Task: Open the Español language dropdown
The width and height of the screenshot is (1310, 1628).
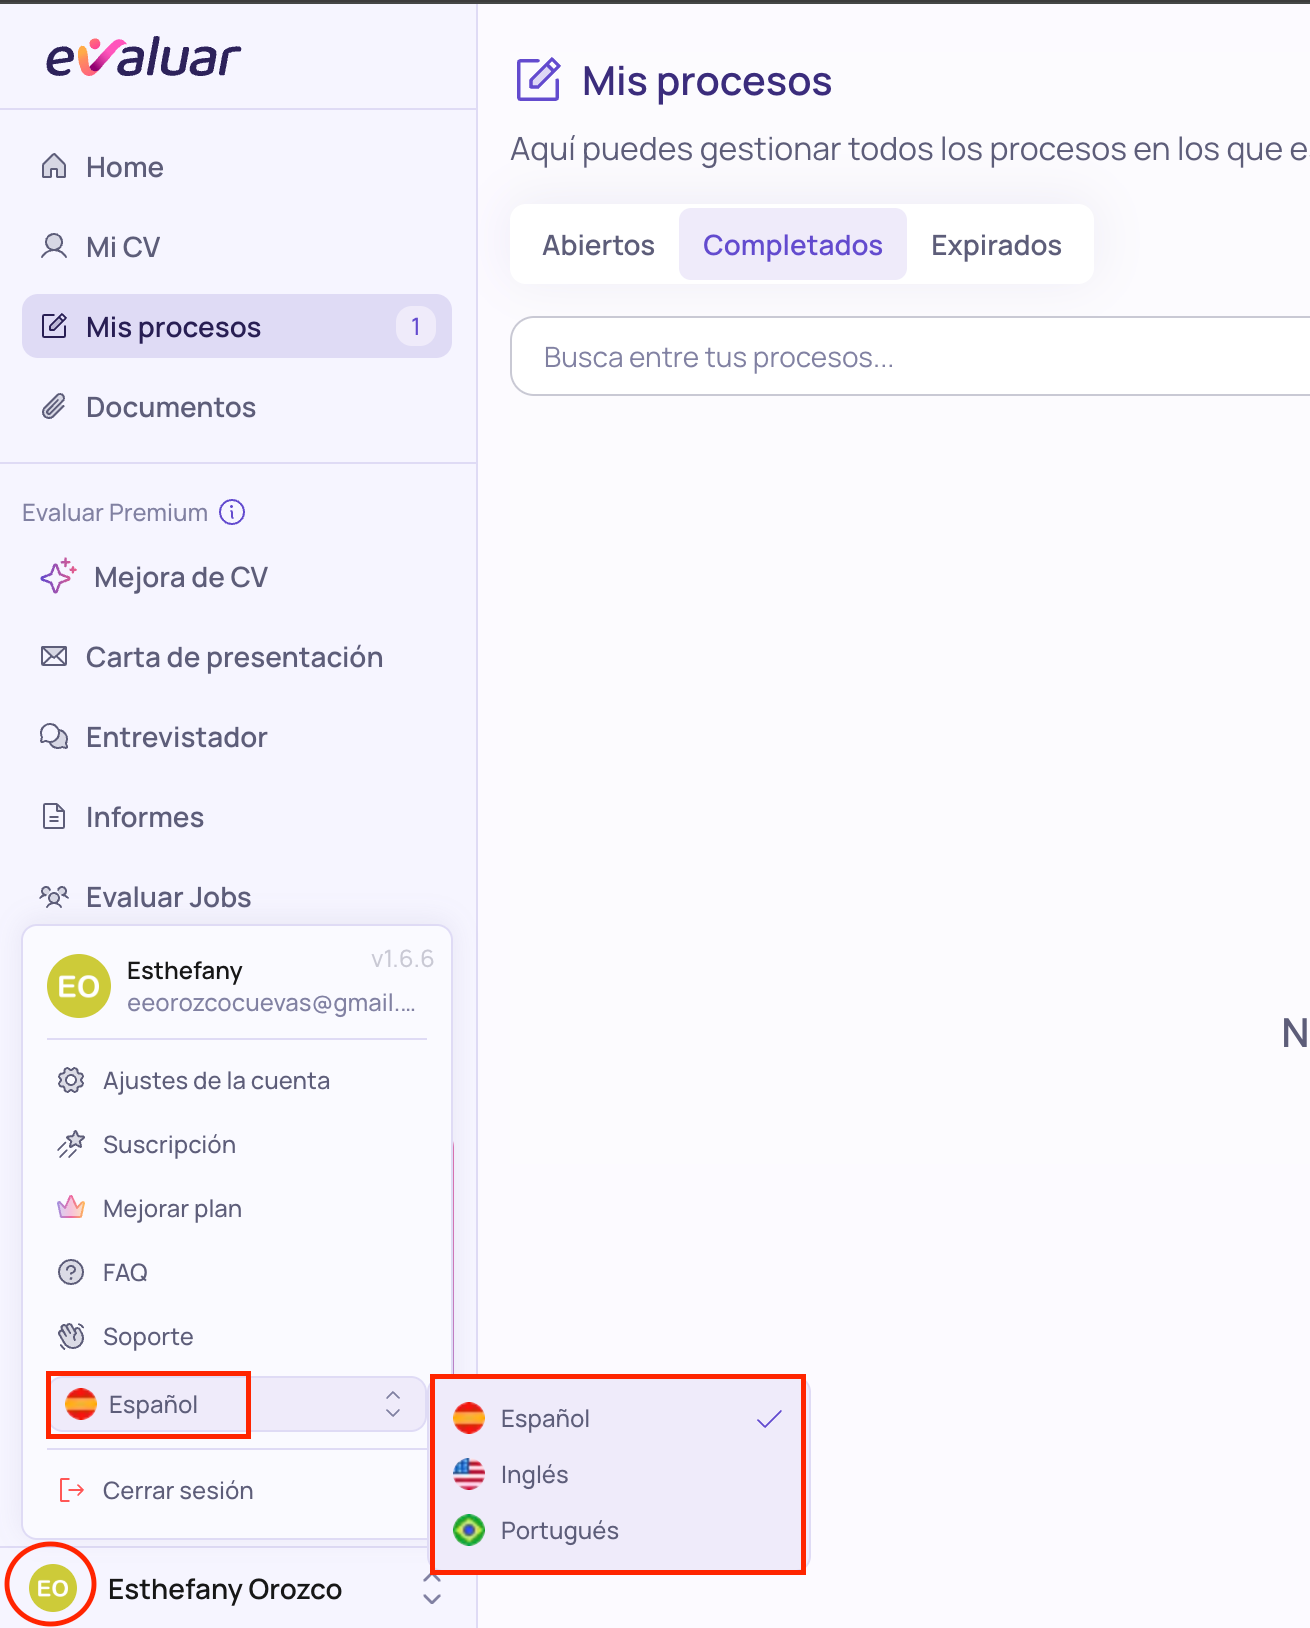Action: (237, 1404)
